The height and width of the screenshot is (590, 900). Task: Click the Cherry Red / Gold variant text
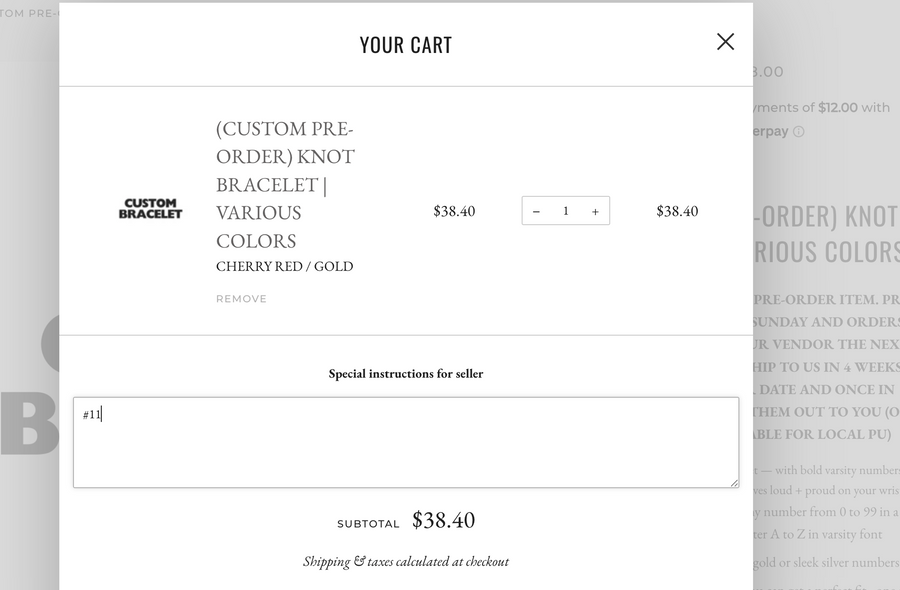point(284,267)
